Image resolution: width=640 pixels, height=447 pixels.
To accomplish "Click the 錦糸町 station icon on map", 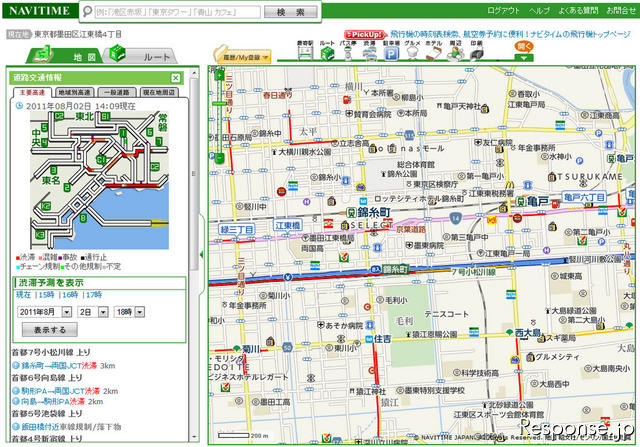I will pyautogui.click(x=351, y=212).
